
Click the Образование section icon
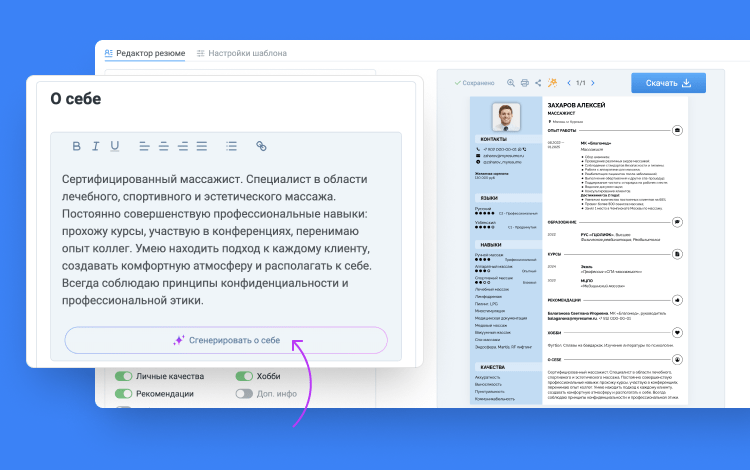(x=677, y=222)
